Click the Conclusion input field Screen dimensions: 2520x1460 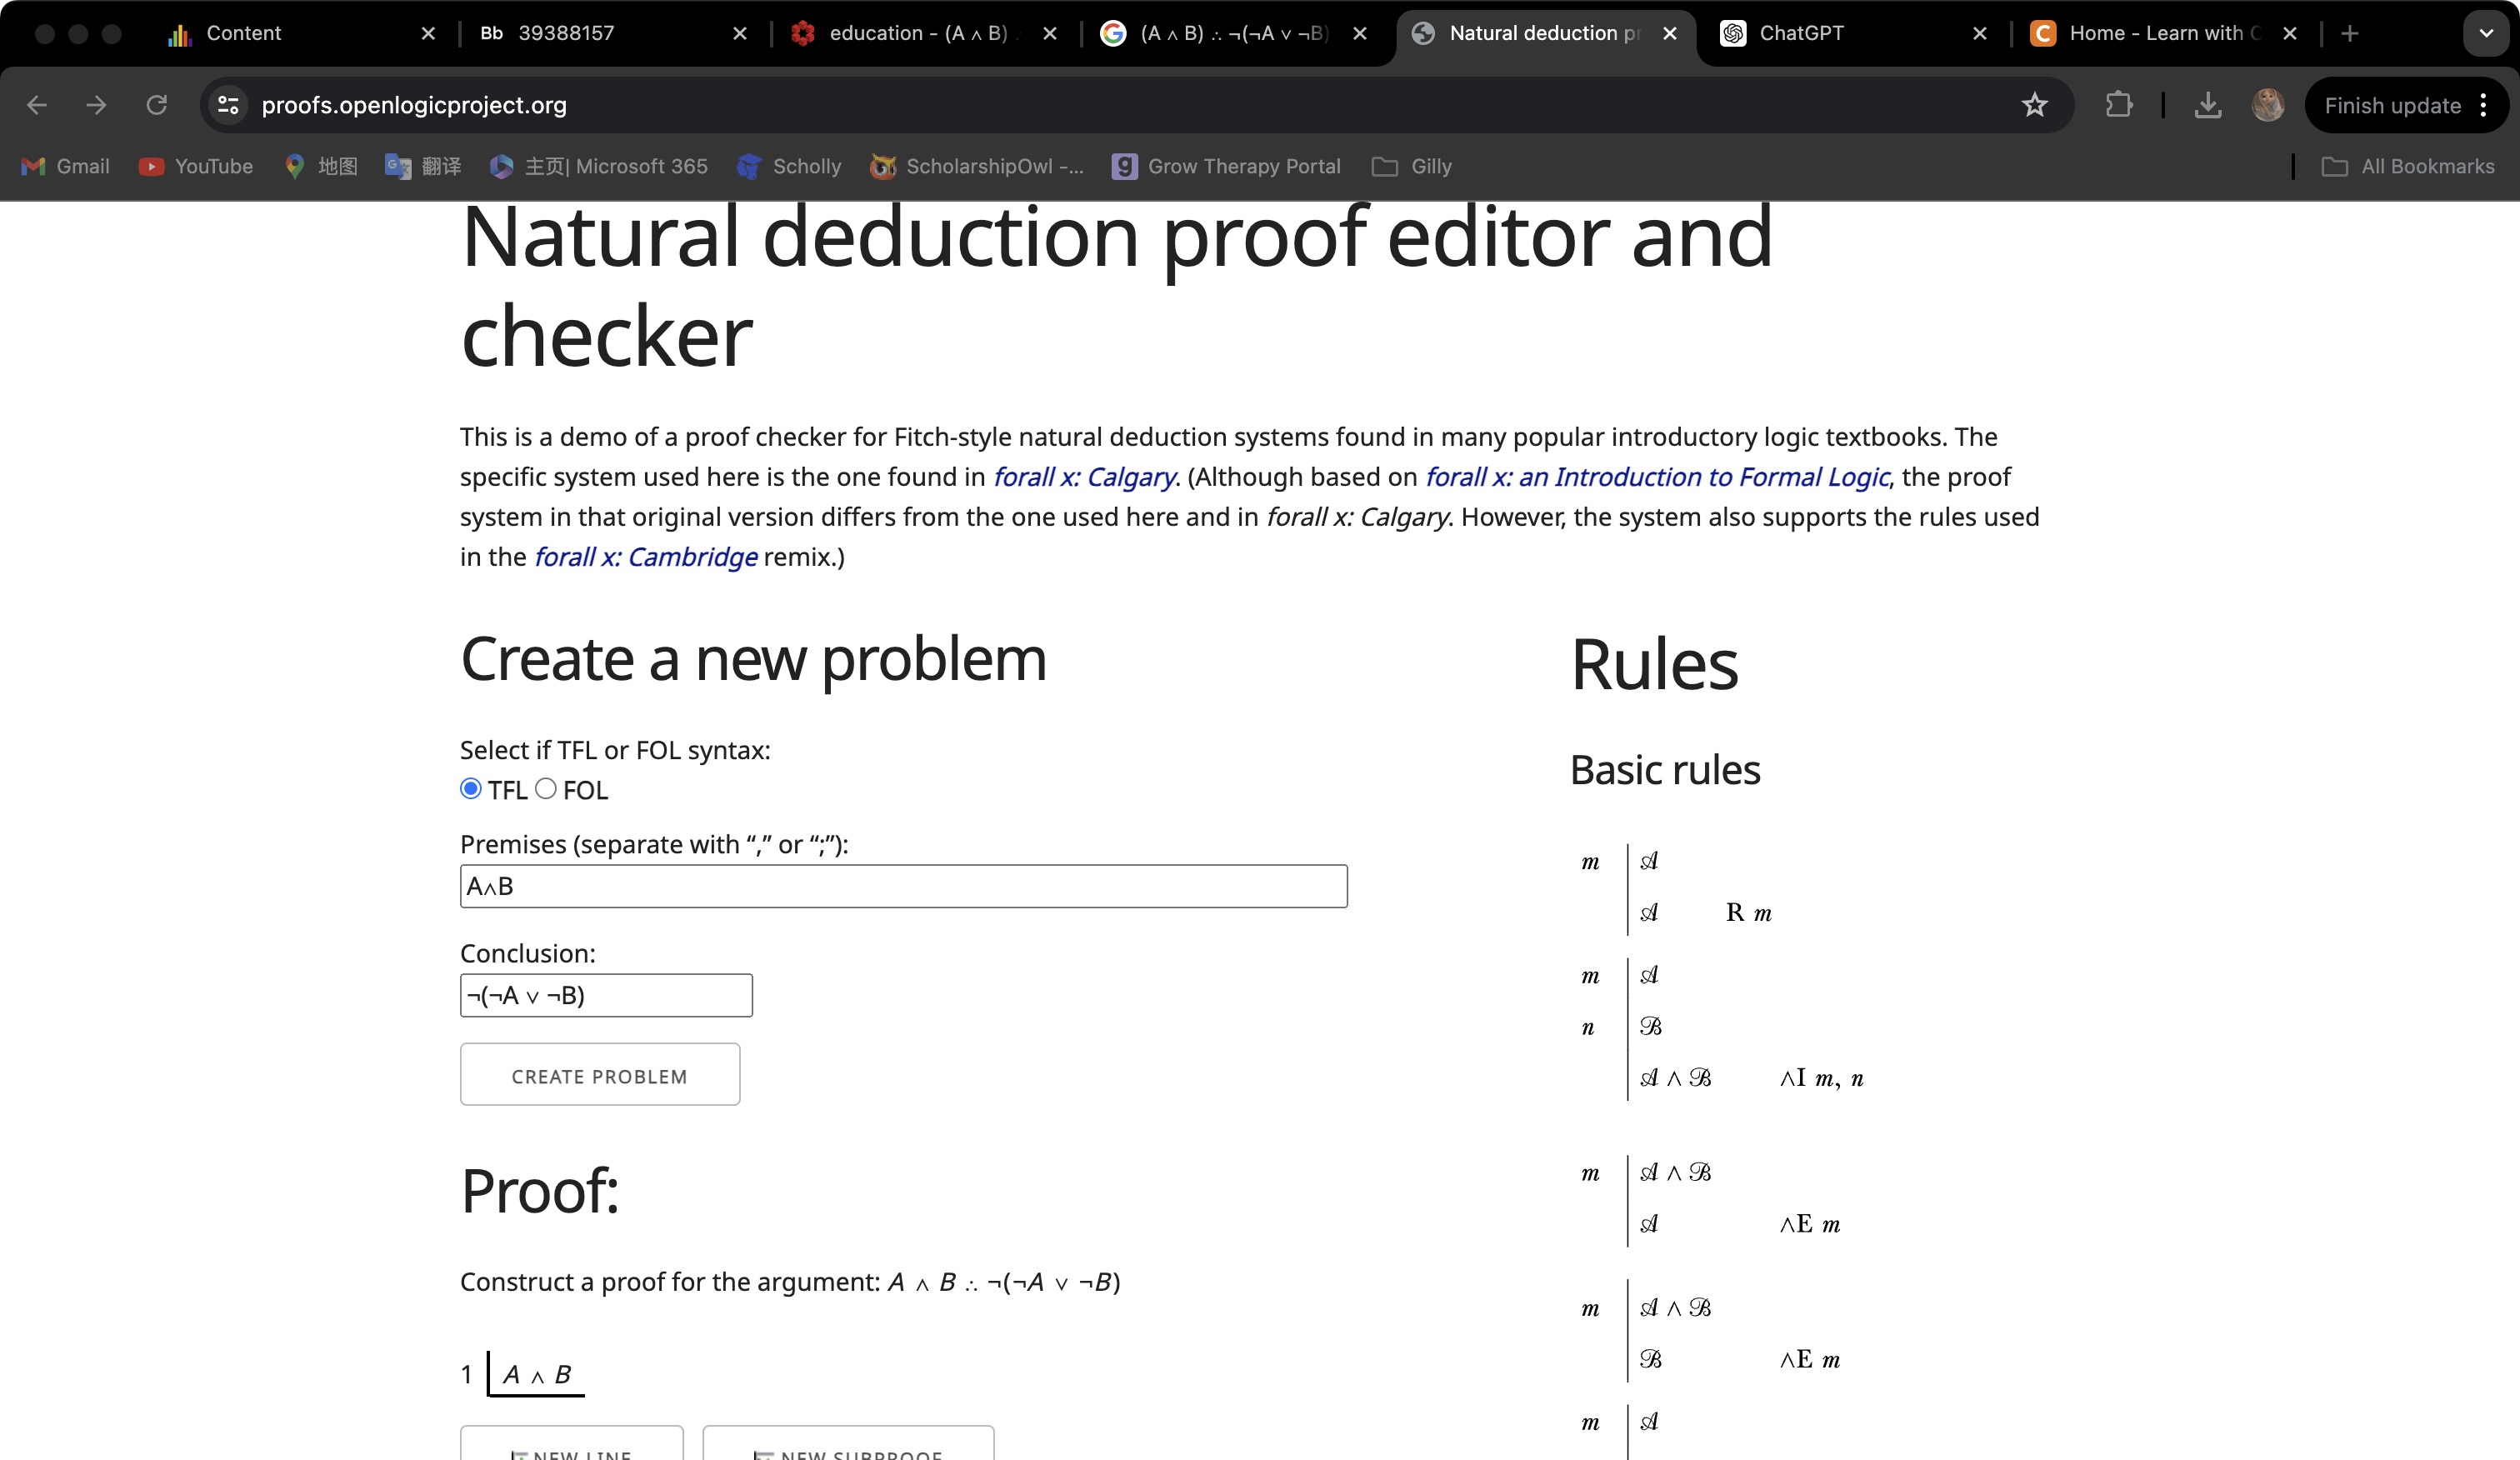(x=605, y=995)
